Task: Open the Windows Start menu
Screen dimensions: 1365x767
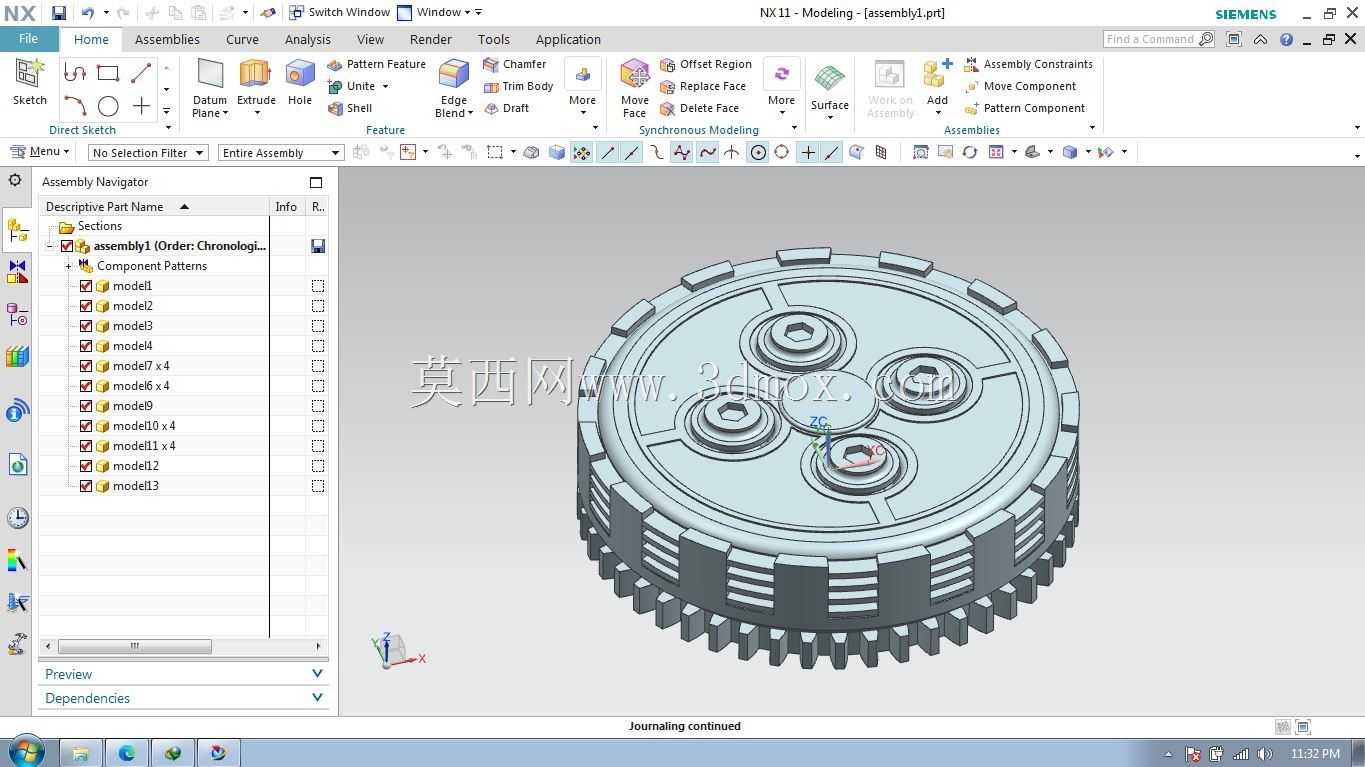Action: click(25, 753)
